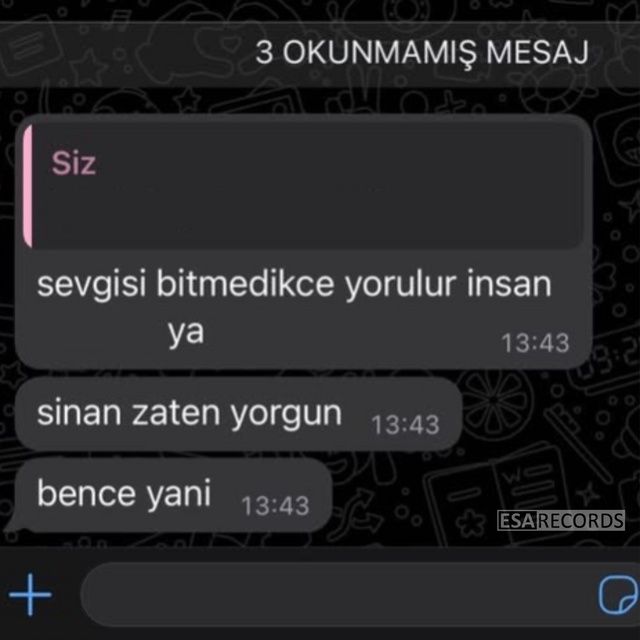Click the ESA RECORDS watermark logo
Image resolution: width=640 pixels, height=640 pixels.
[561, 520]
